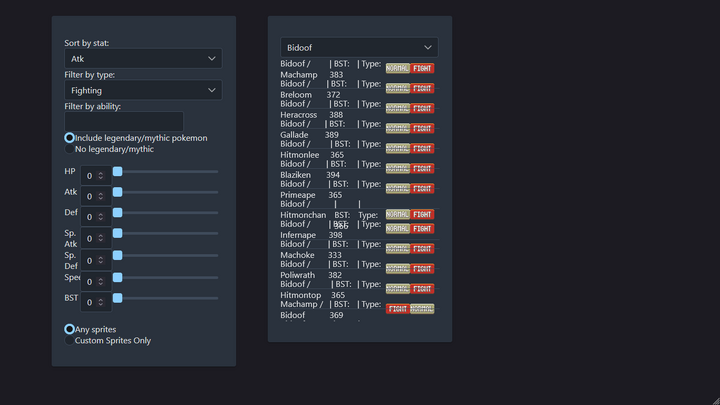
Task: Click the Atk slider handle
Action: click(x=118, y=192)
